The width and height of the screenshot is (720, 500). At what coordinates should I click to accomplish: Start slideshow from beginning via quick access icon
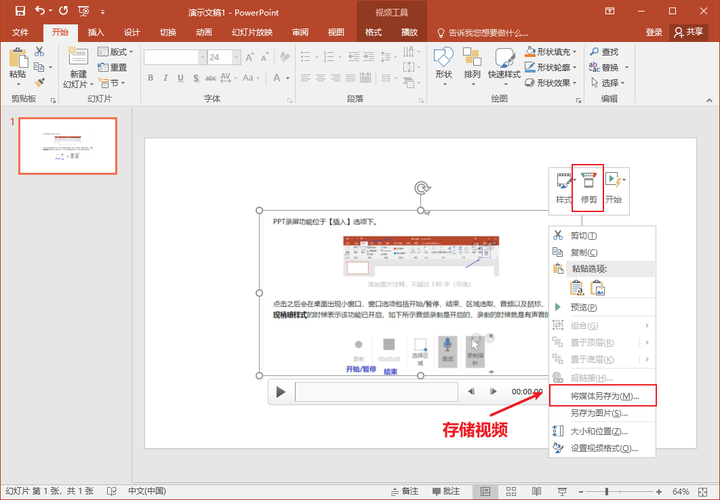coord(84,11)
